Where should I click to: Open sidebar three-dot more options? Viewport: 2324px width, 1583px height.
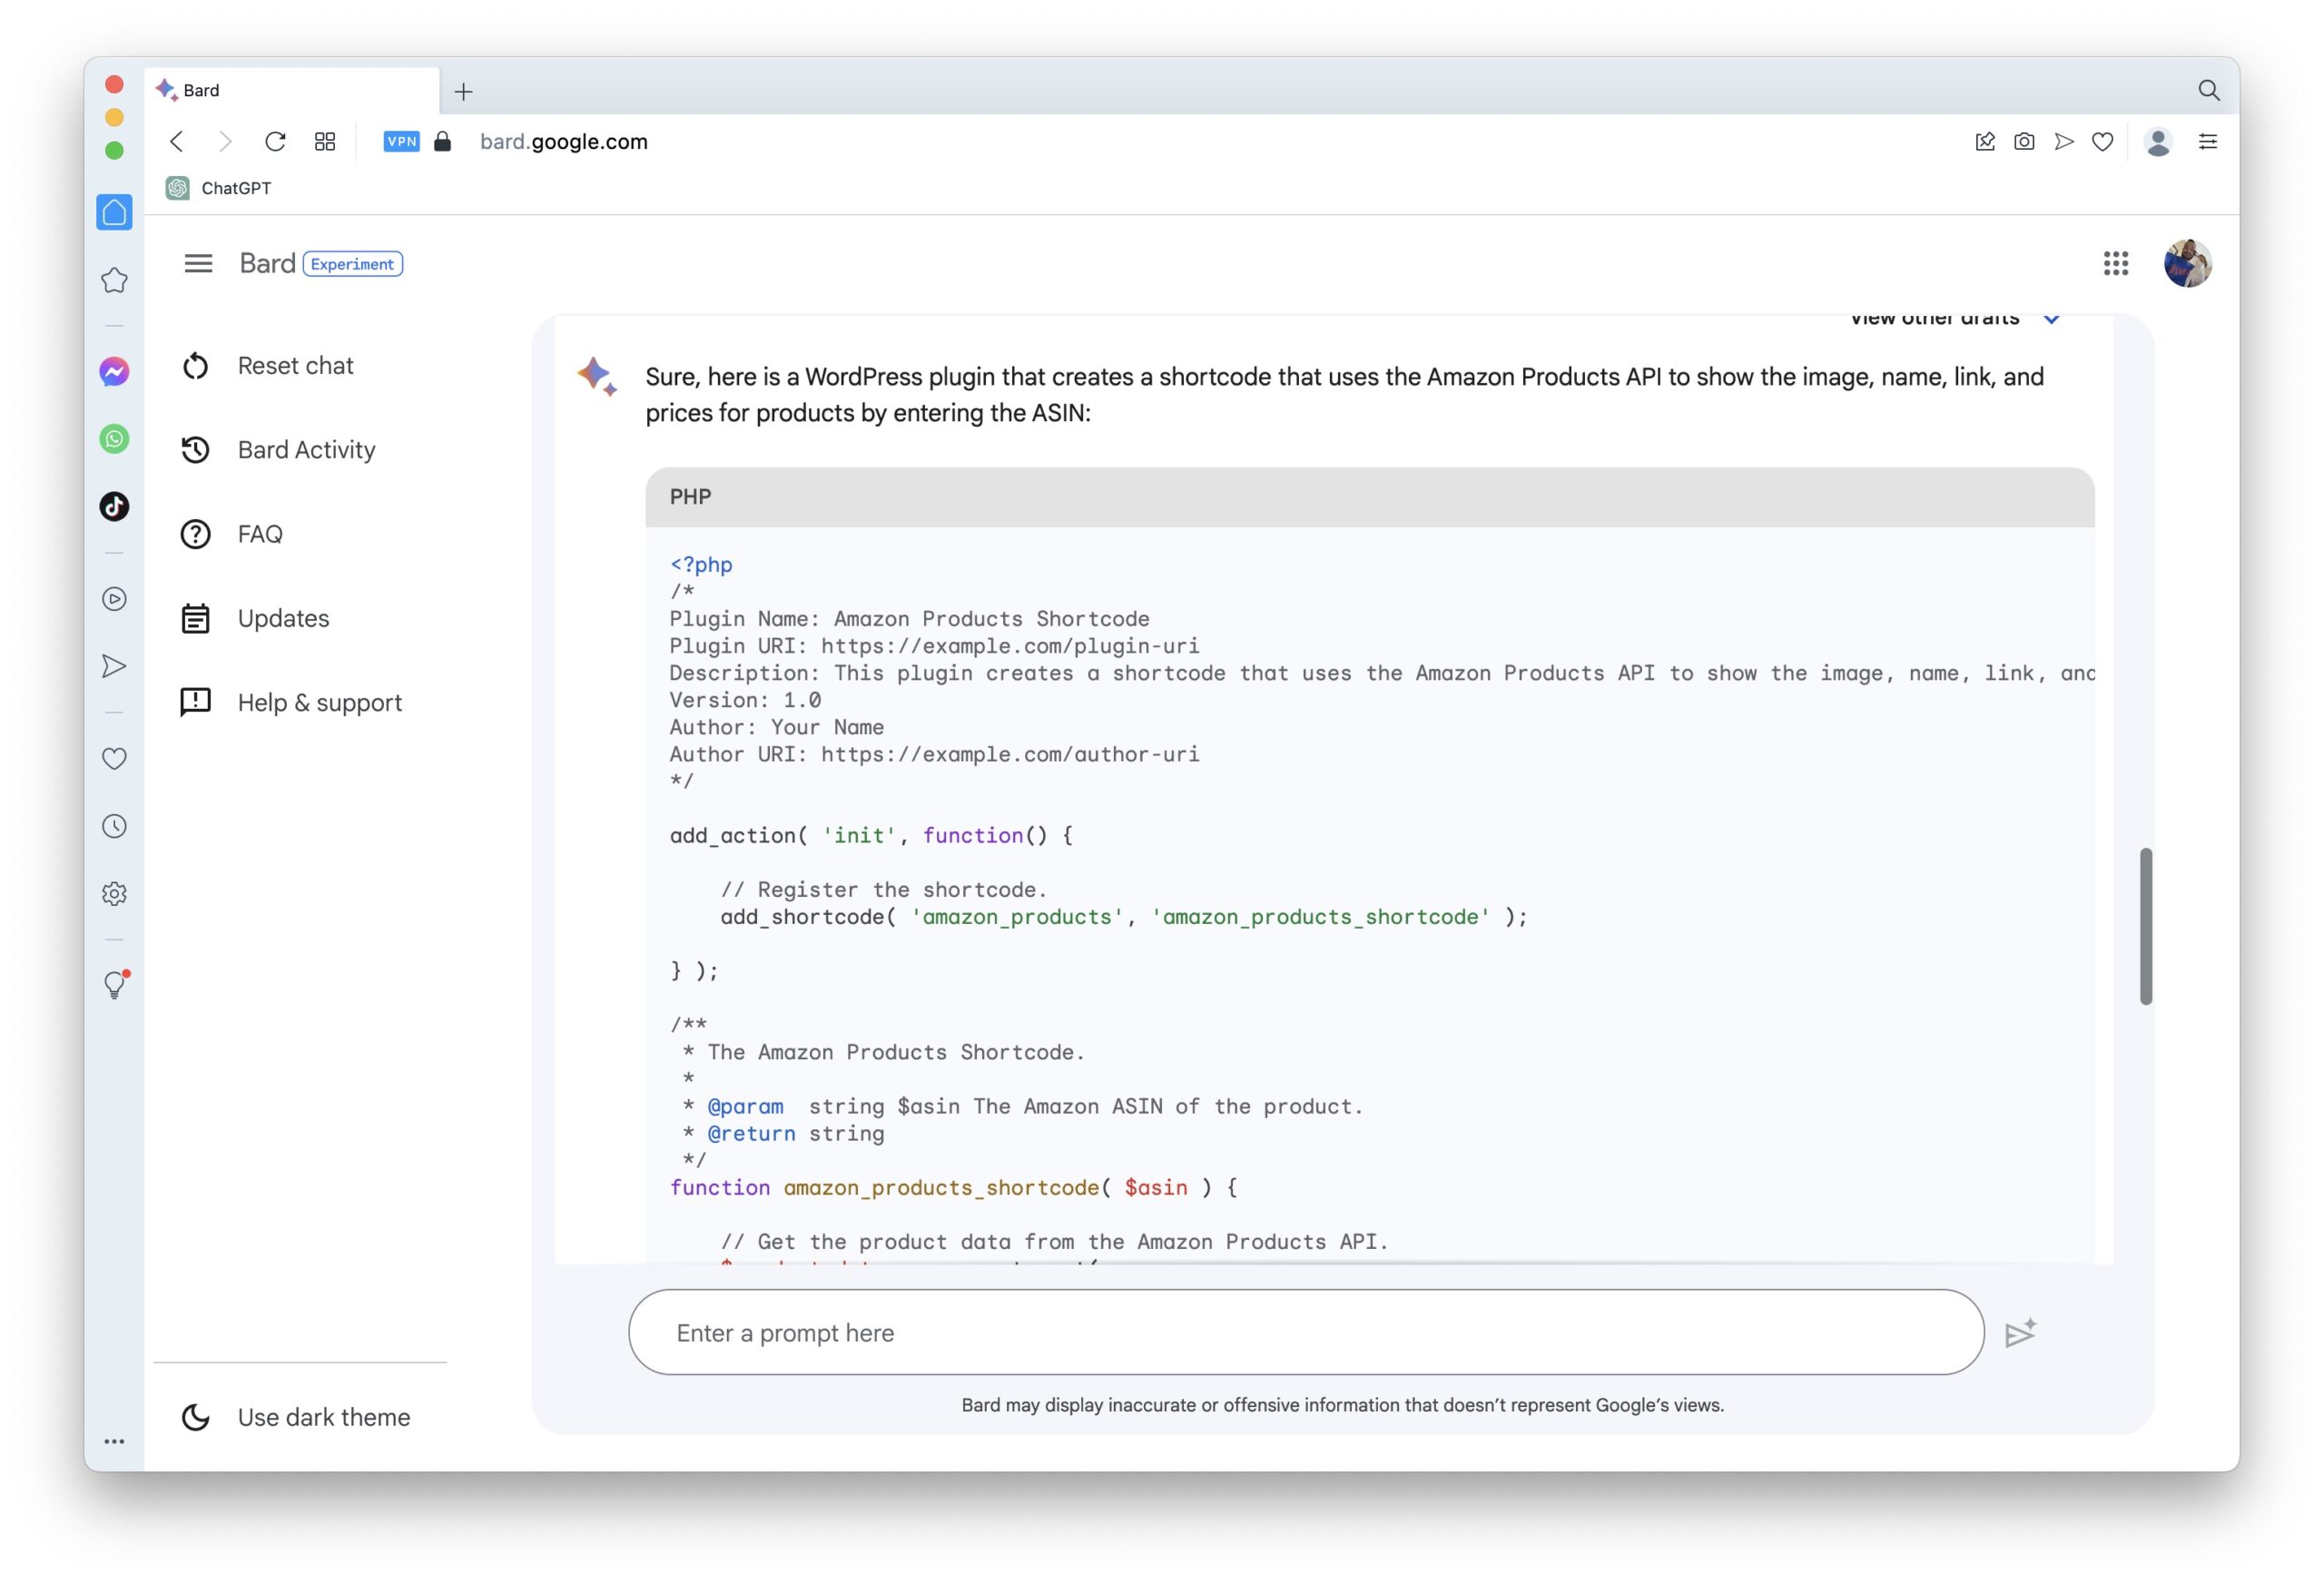coord(114,1441)
